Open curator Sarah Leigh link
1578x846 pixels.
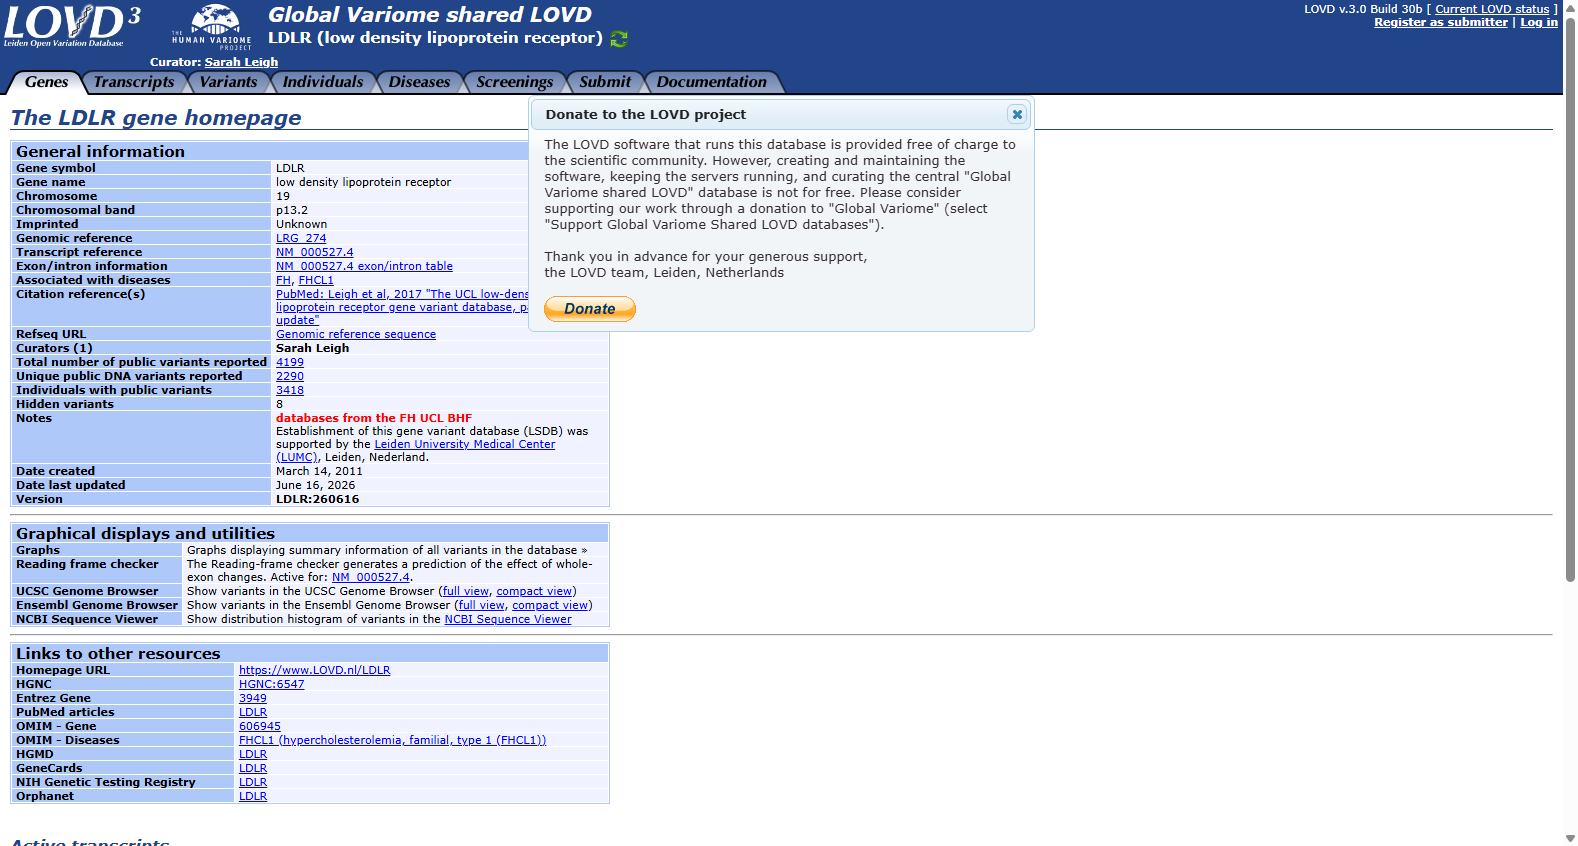click(x=241, y=62)
